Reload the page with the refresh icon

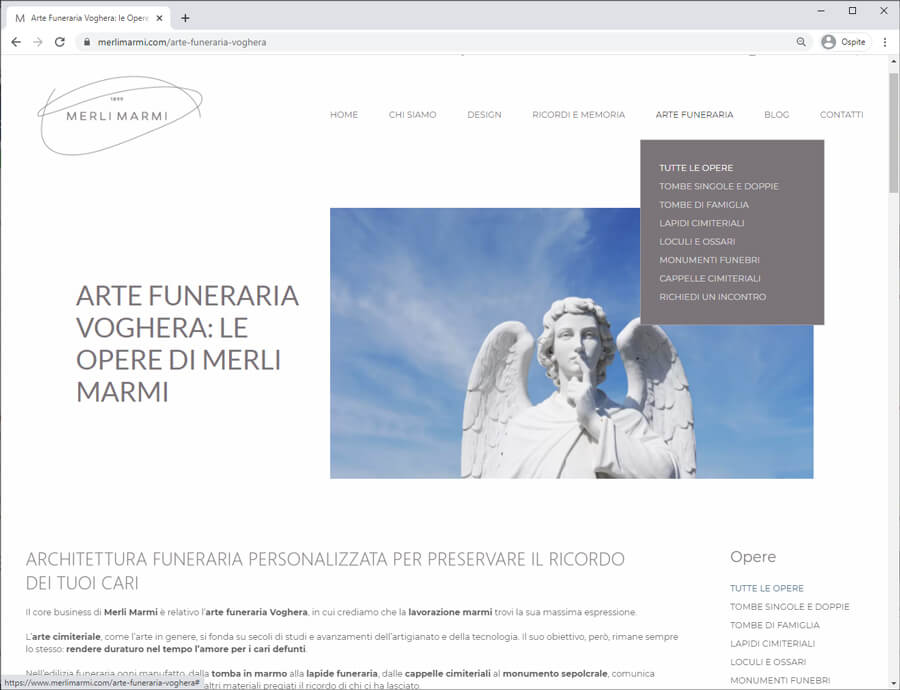pyautogui.click(x=60, y=42)
